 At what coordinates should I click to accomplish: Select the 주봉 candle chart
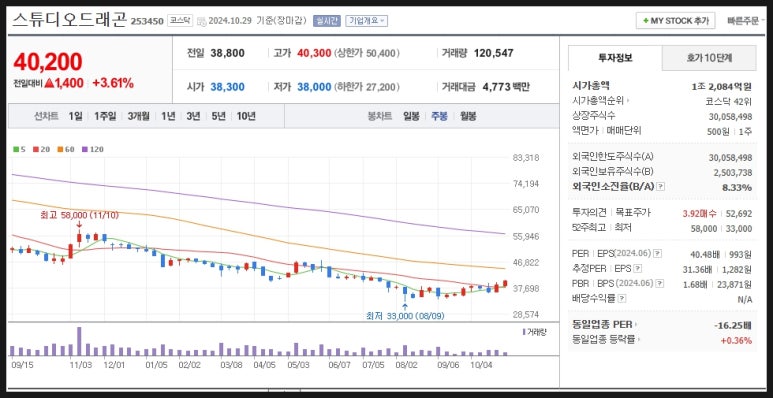(439, 116)
